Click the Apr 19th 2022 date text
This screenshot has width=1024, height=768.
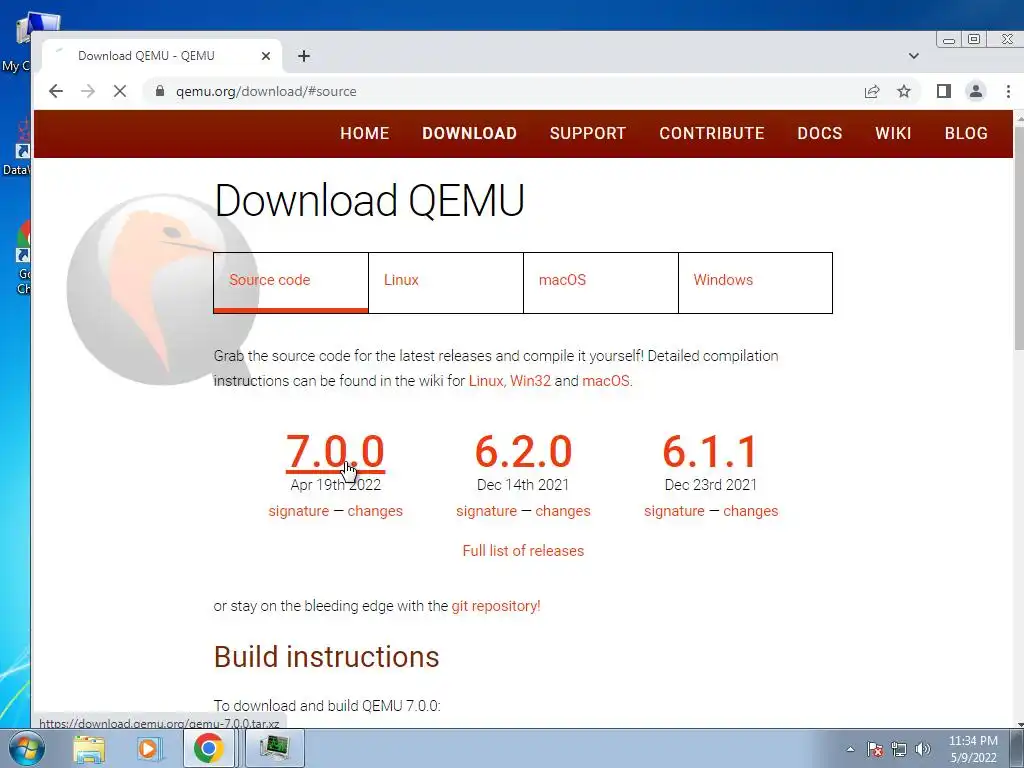pyautogui.click(x=336, y=485)
